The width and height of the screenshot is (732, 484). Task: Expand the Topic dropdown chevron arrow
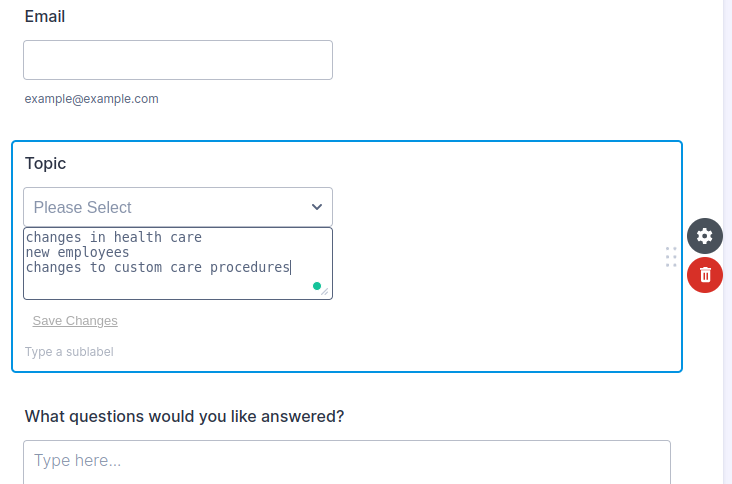pos(317,207)
